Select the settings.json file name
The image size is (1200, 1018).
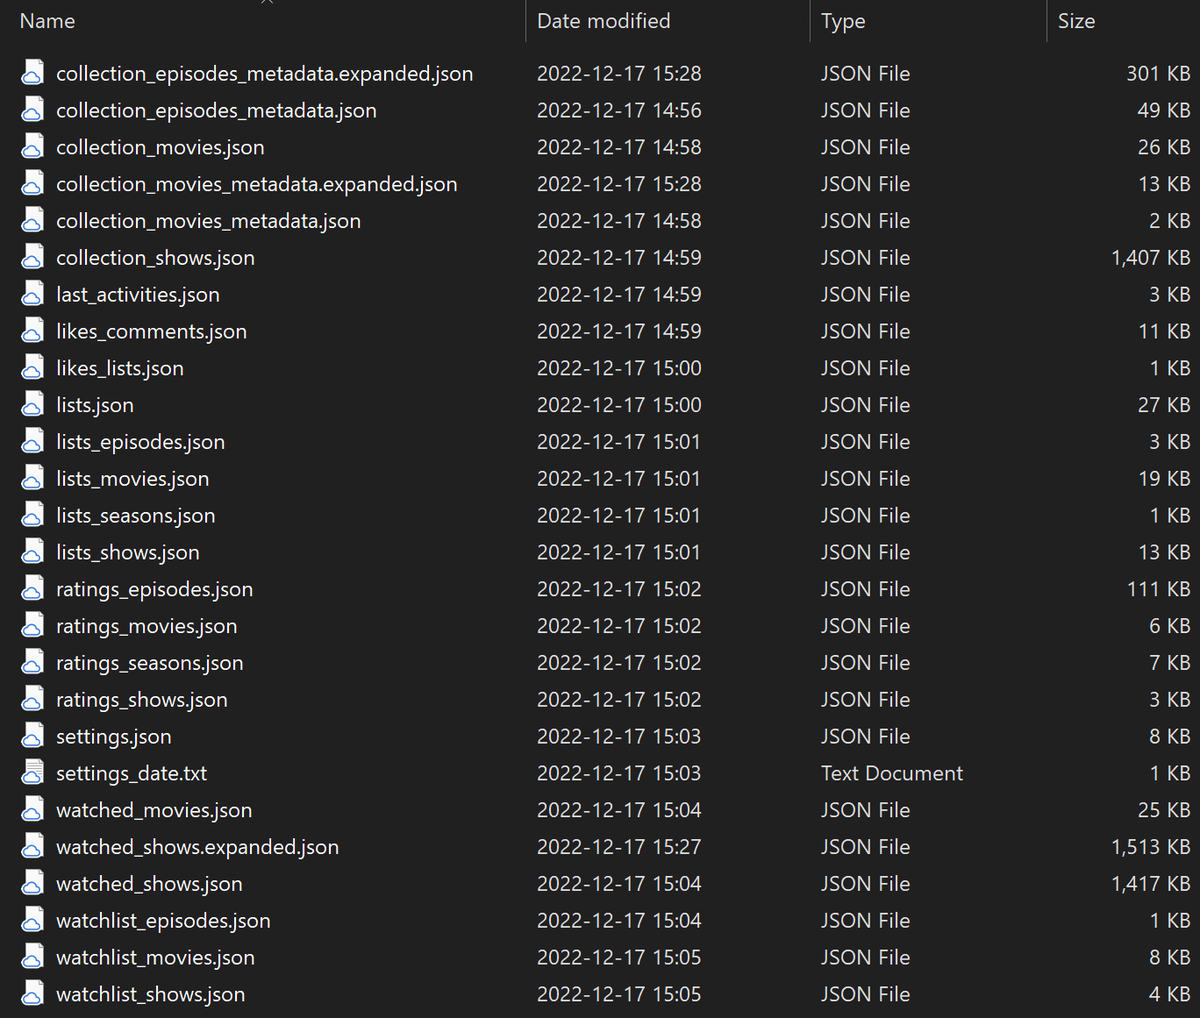pos(113,737)
